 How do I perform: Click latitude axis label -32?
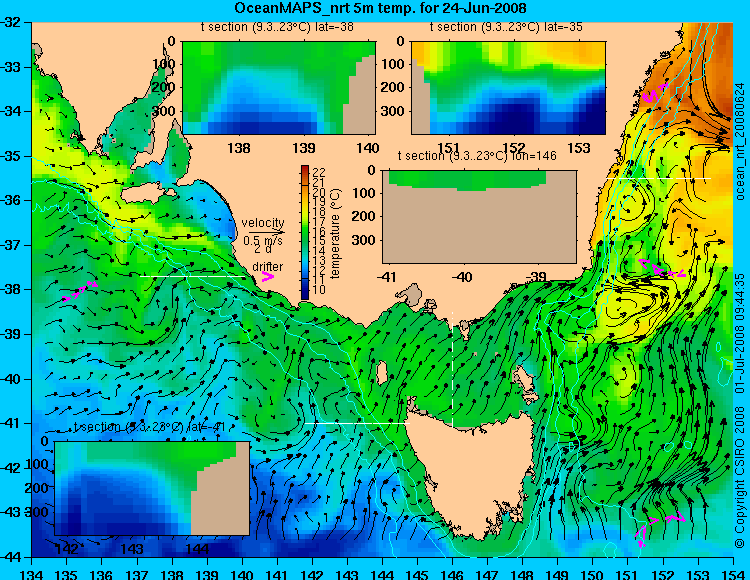[x=11, y=22]
